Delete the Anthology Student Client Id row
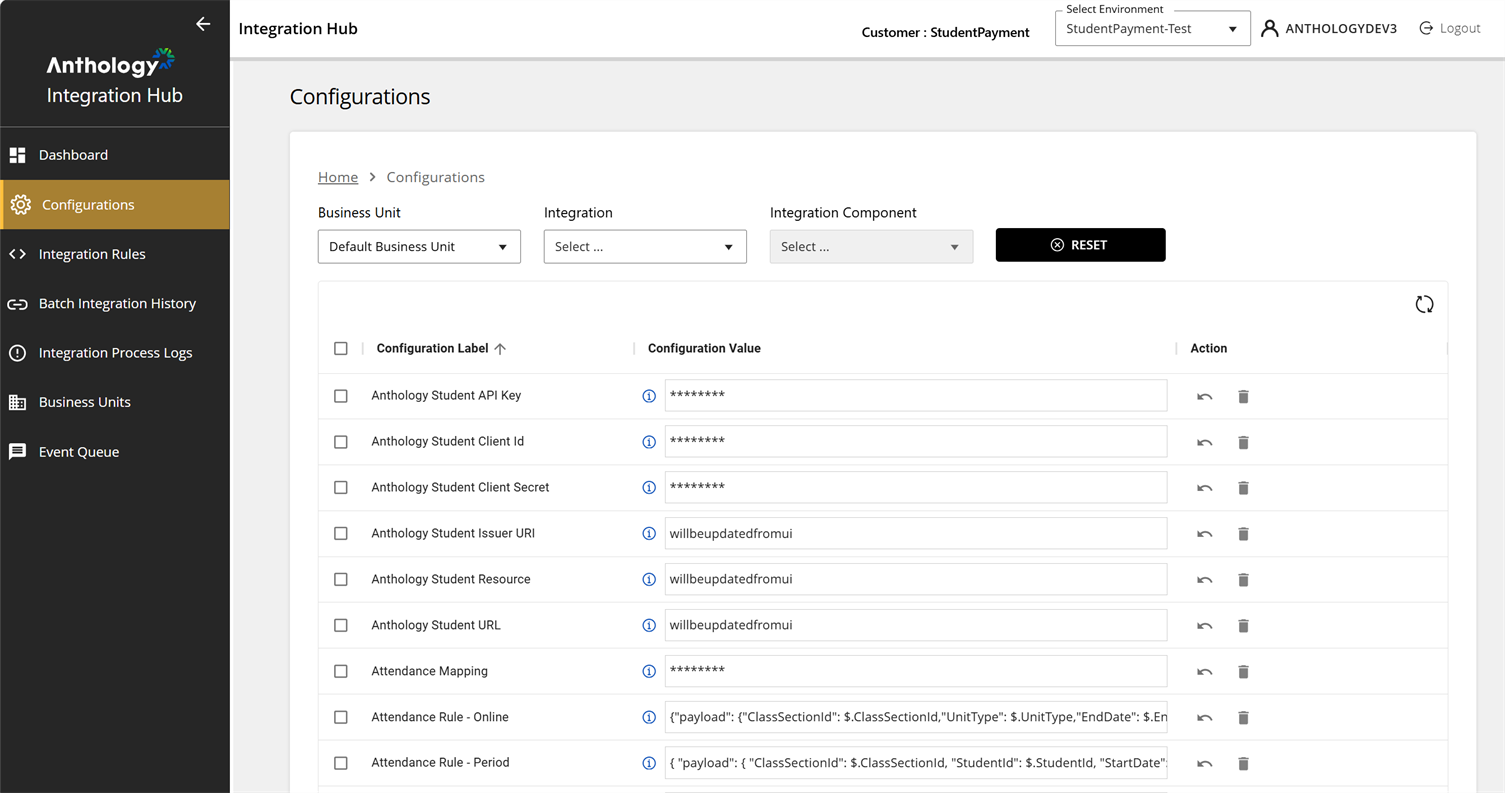 click(1243, 443)
